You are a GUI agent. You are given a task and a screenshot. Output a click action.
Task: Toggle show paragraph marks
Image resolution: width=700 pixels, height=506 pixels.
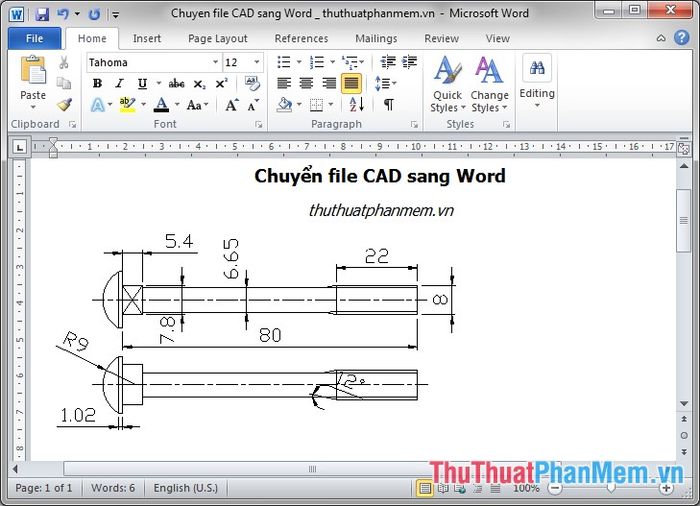point(389,105)
